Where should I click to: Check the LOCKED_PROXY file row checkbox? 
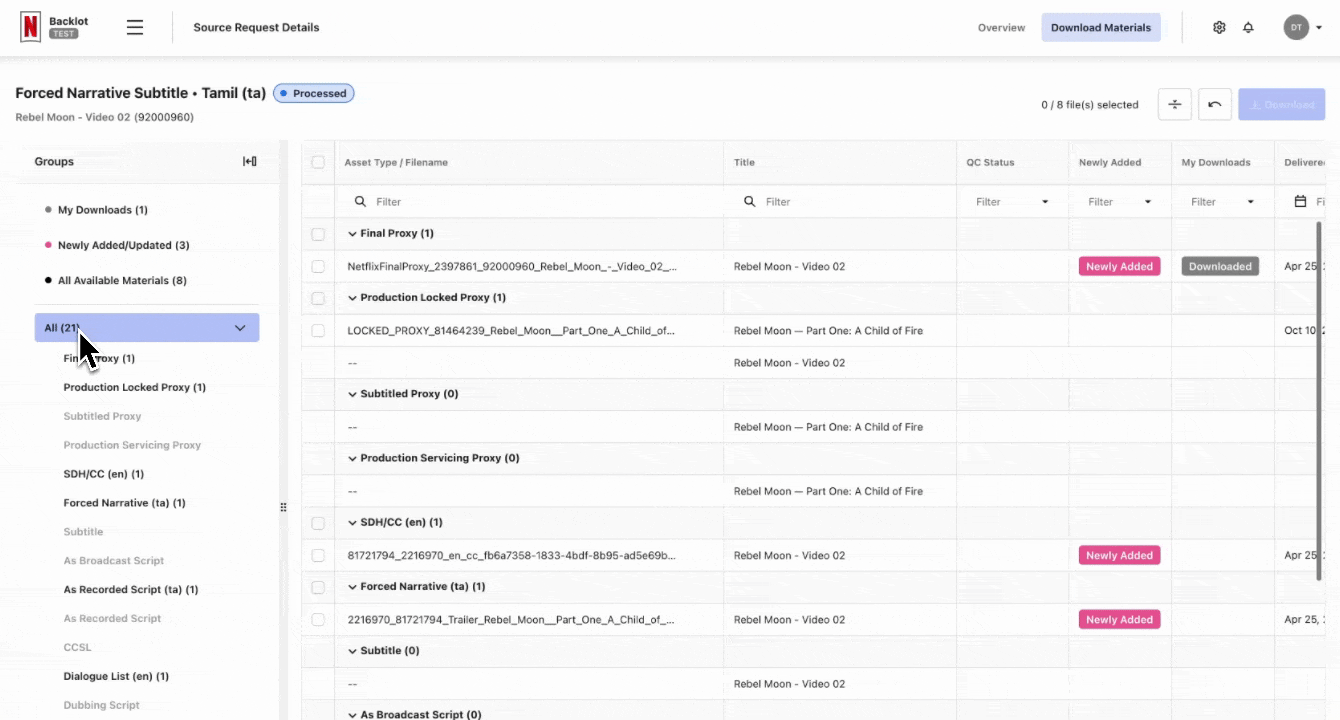coord(318,331)
